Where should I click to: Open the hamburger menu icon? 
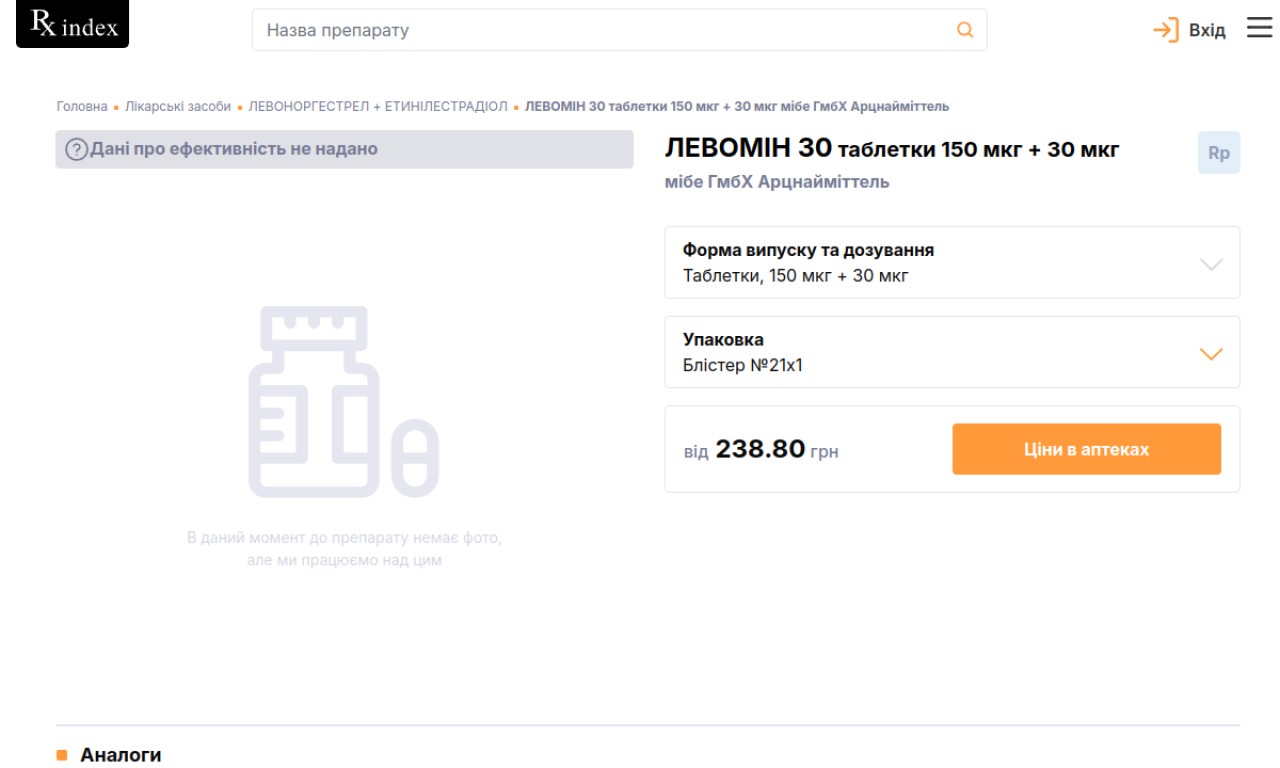tap(1259, 28)
